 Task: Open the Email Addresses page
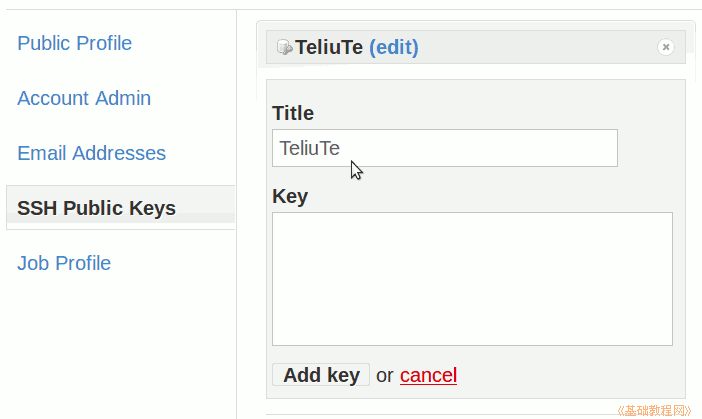pos(91,153)
